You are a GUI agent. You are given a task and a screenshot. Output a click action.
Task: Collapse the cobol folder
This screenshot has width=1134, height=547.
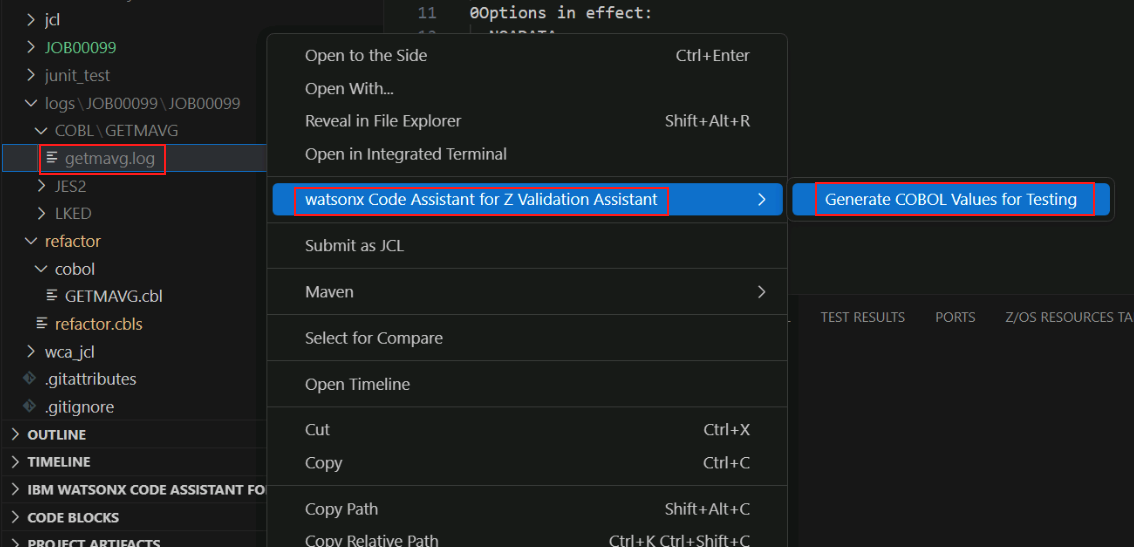(x=40, y=268)
